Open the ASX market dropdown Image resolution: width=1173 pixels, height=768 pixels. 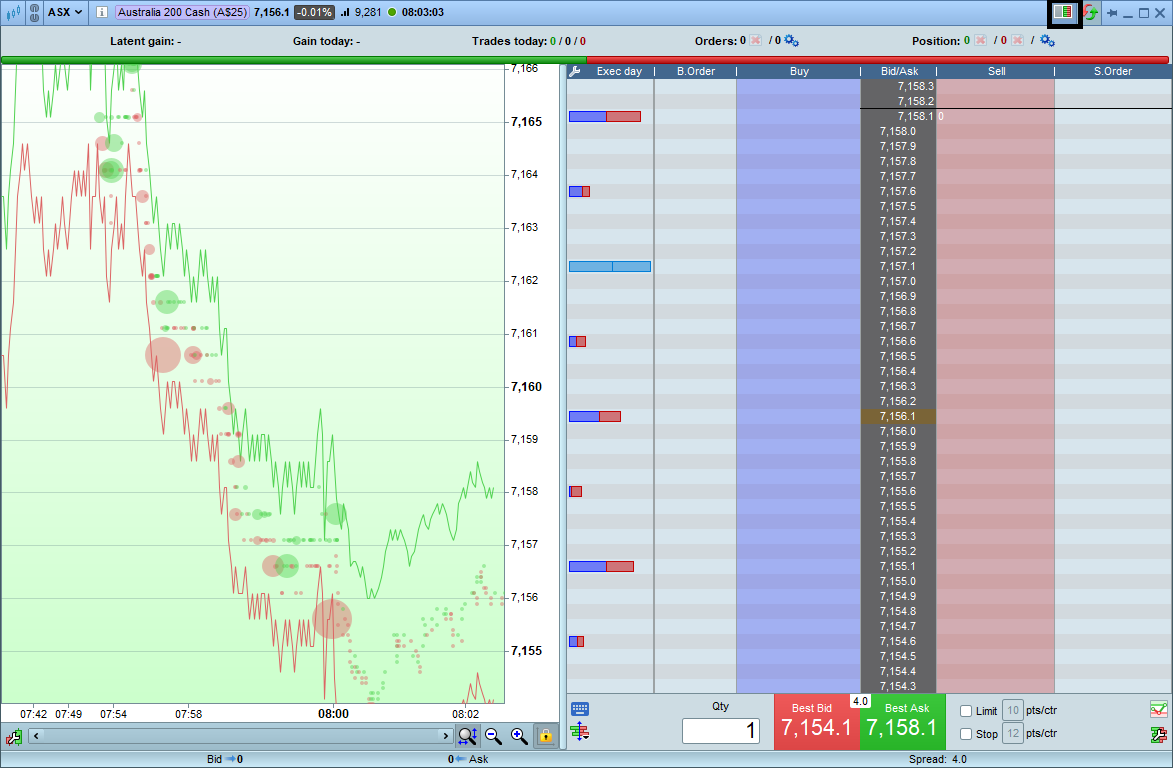pos(65,12)
